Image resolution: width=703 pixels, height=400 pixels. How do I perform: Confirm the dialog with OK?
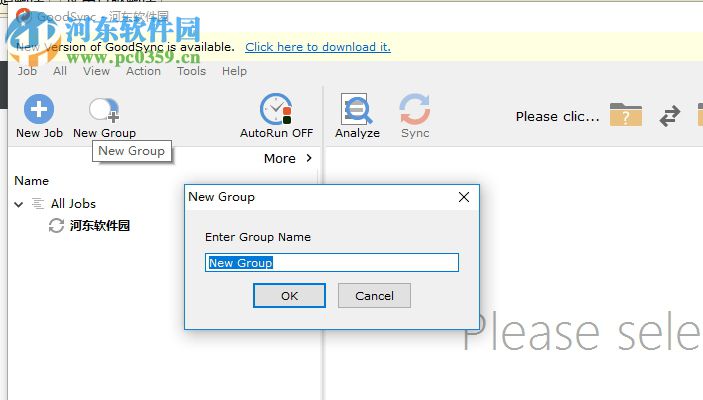click(289, 296)
